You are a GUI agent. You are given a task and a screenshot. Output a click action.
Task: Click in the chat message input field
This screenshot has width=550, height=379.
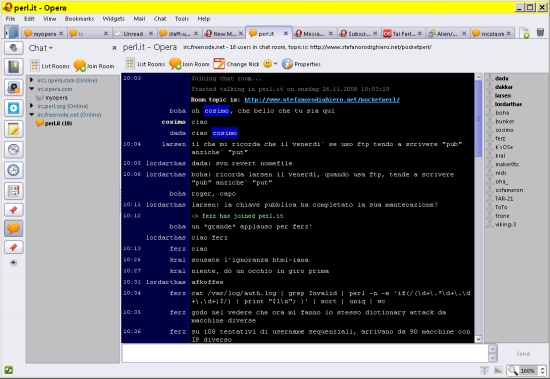[x=305, y=353]
